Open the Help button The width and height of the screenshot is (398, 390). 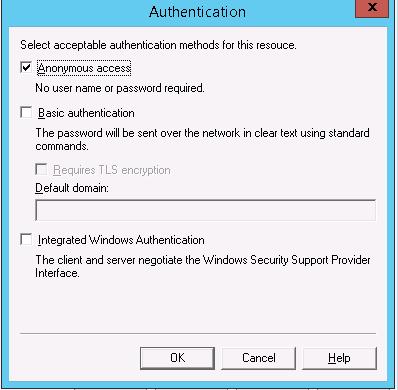click(x=339, y=358)
